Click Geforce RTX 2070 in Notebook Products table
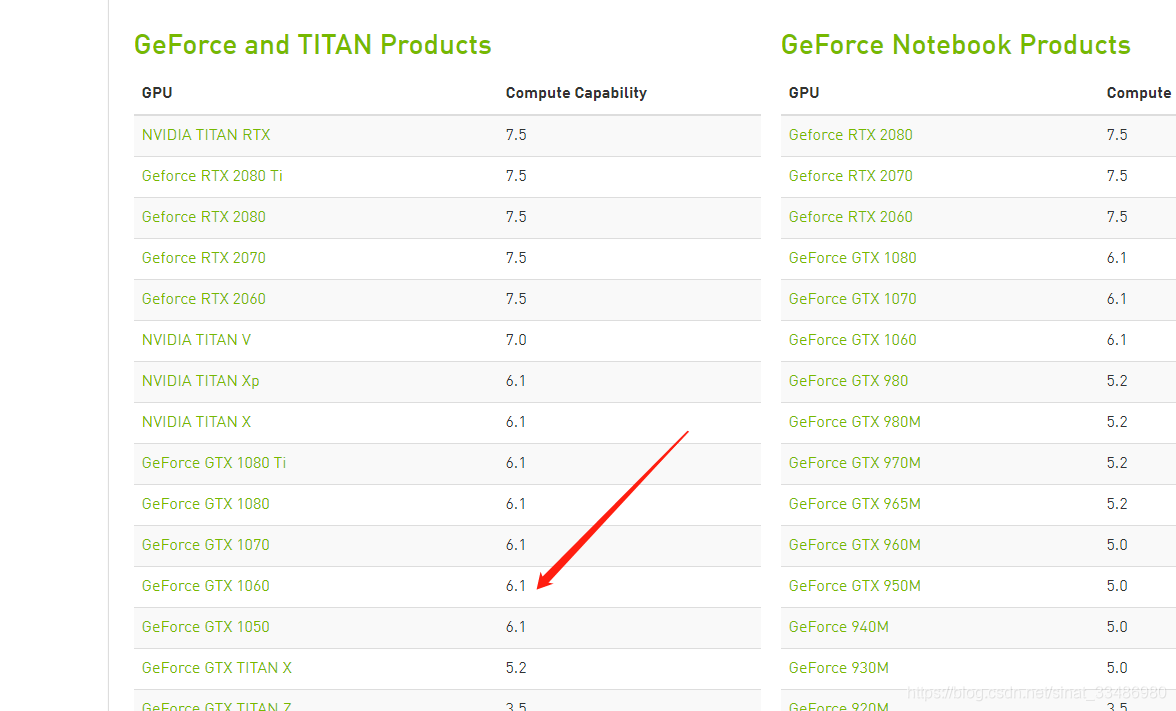The height and width of the screenshot is (711, 1176). coord(850,176)
